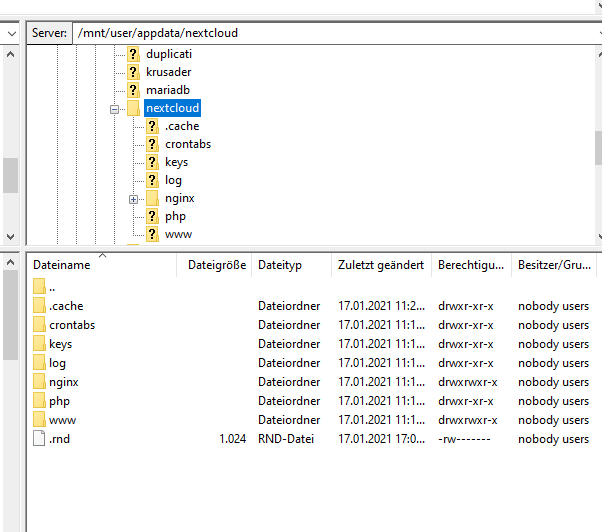Select the crontabs tree item

(x=188, y=144)
